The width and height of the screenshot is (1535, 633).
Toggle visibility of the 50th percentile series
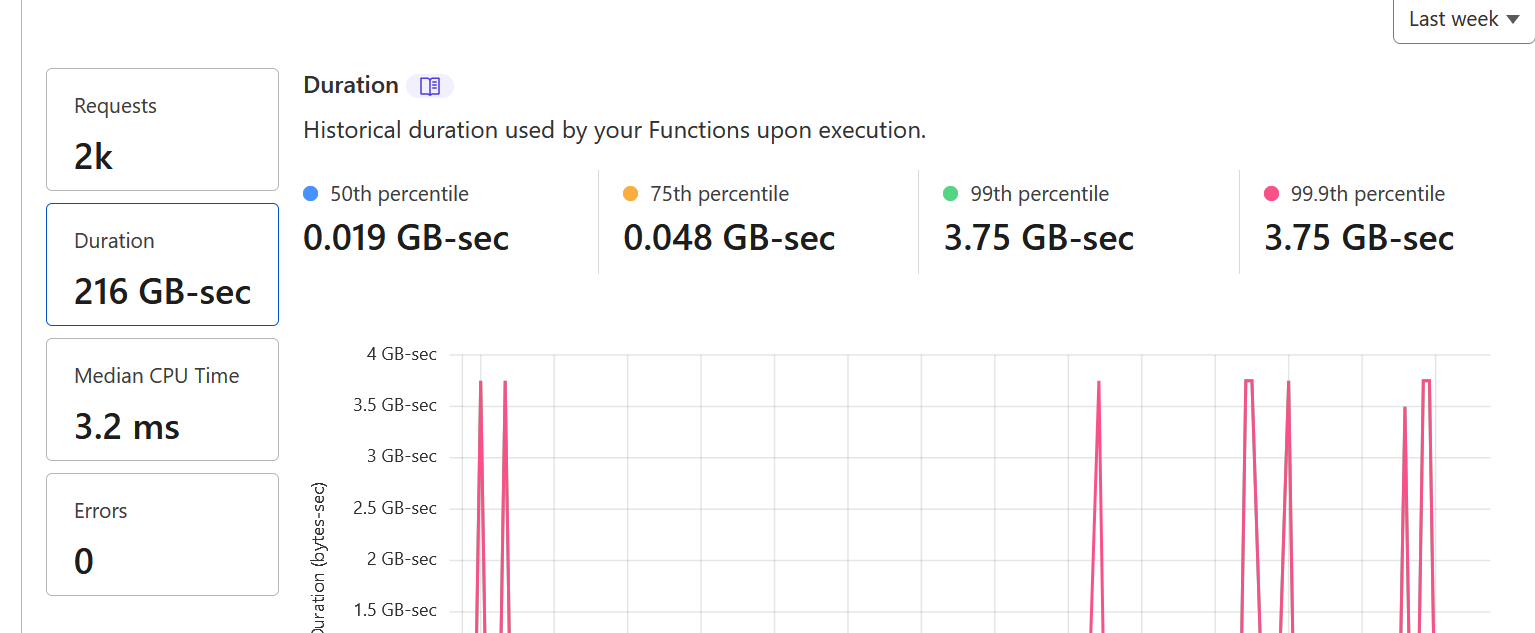point(385,193)
